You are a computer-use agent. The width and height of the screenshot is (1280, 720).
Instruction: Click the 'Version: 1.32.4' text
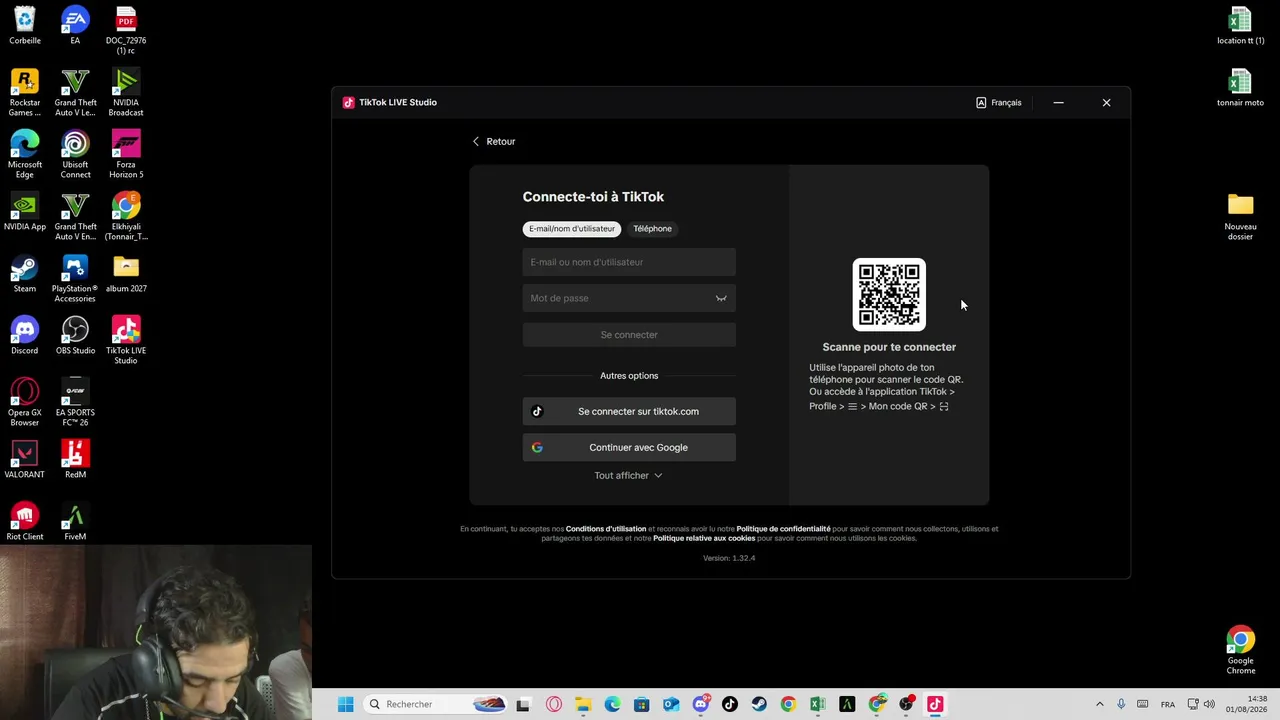(x=729, y=558)
